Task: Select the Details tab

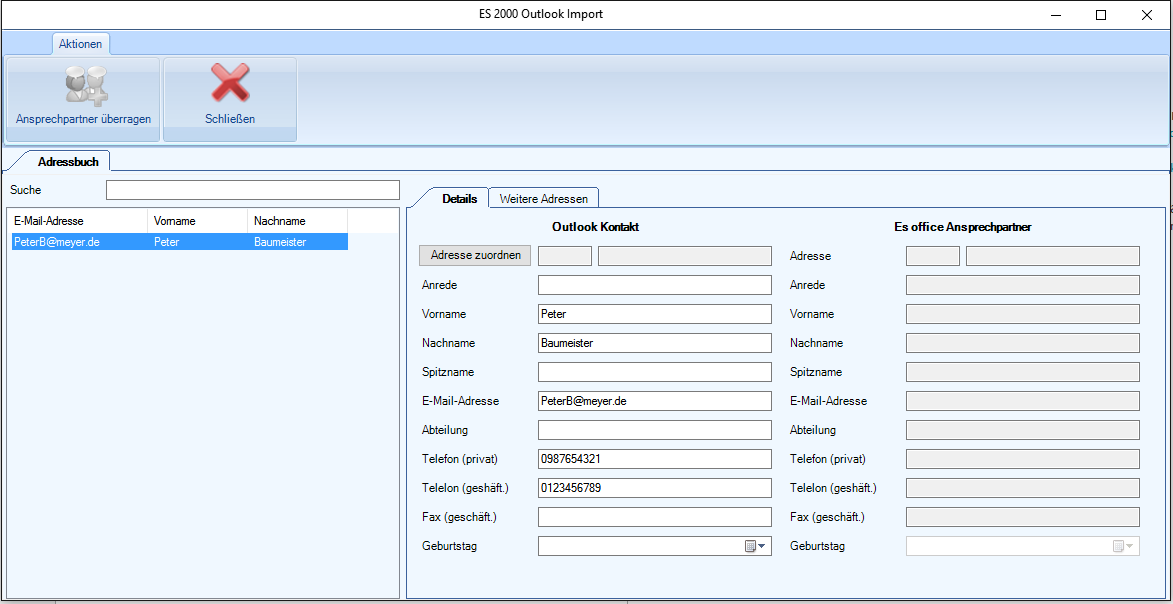Action: [x=459, y=199]
